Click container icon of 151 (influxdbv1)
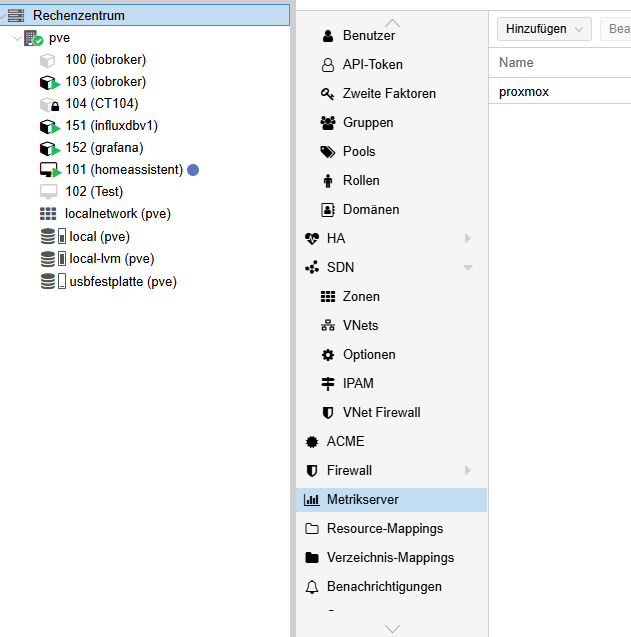This screenshot has width=631, height=637. [x=50, y=126]
